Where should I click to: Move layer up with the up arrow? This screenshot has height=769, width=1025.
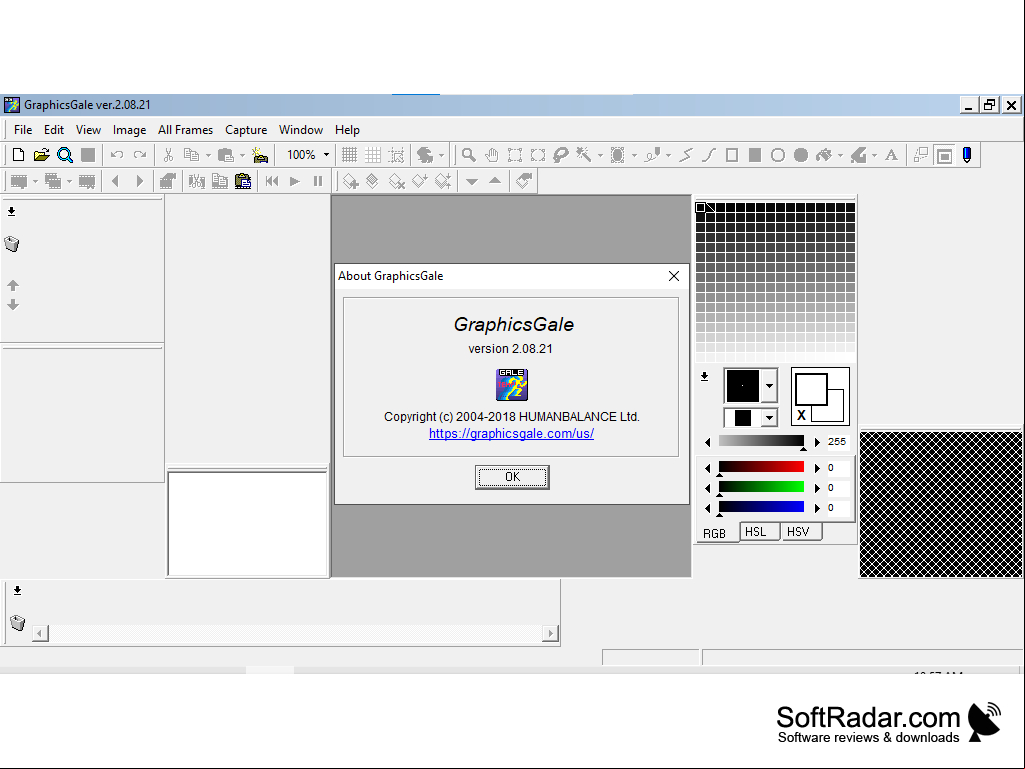click(13, 285)
